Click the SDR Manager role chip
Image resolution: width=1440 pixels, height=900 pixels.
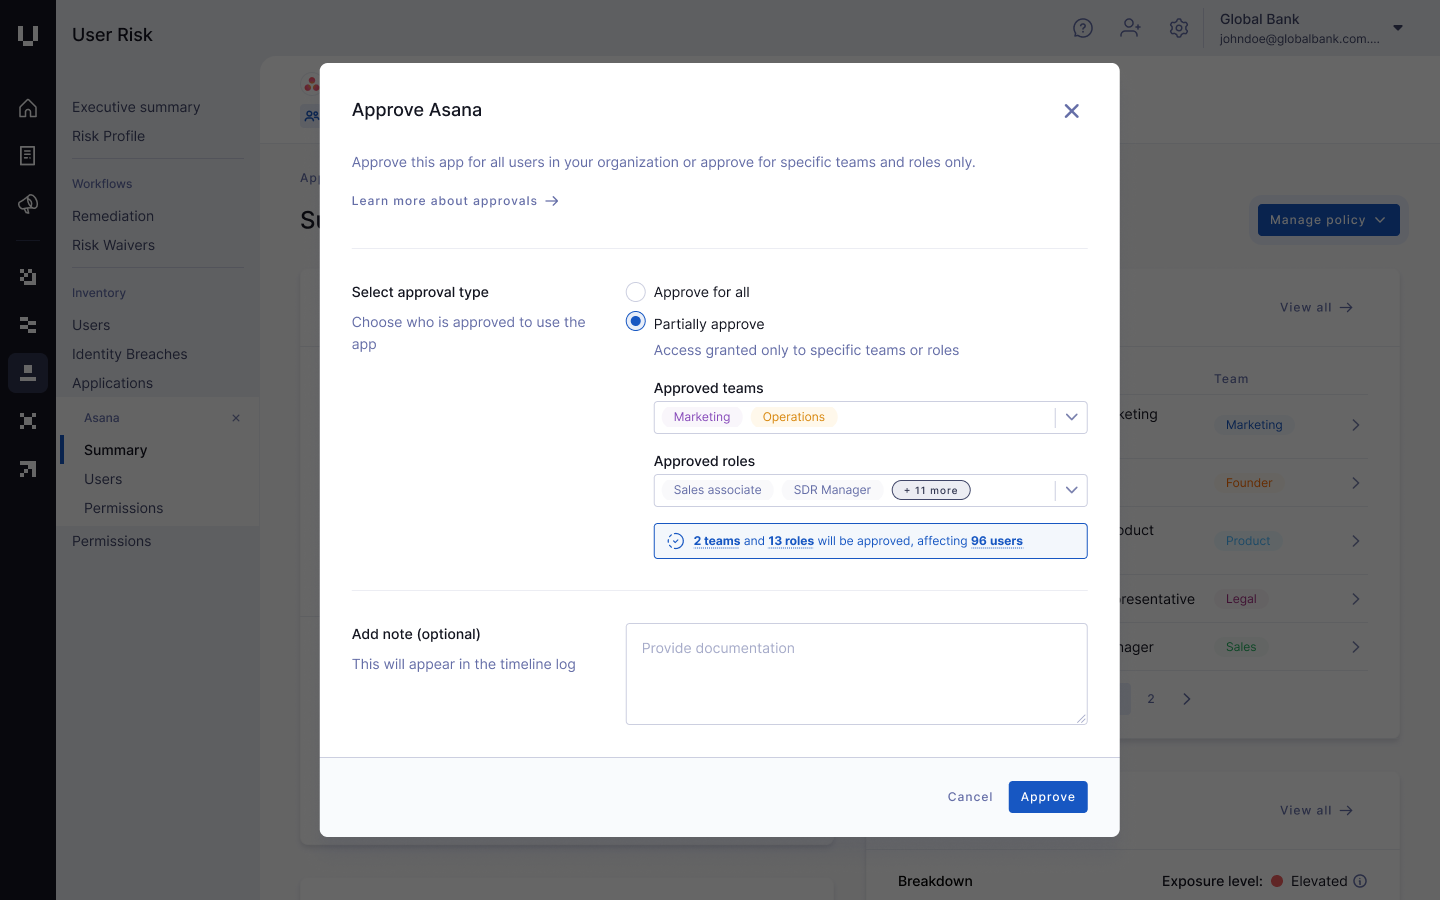[832, 490]
